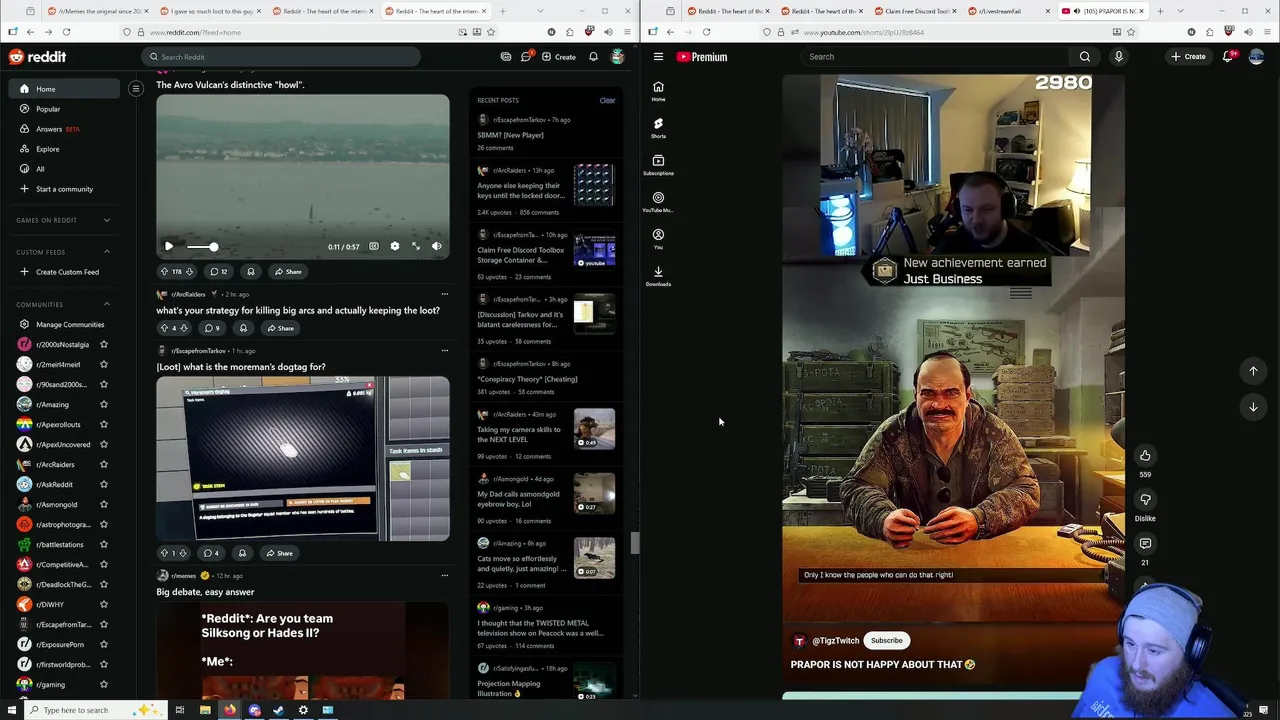Click Create Custom Feed
This screenshot has width=1280, height=720.
64,272
